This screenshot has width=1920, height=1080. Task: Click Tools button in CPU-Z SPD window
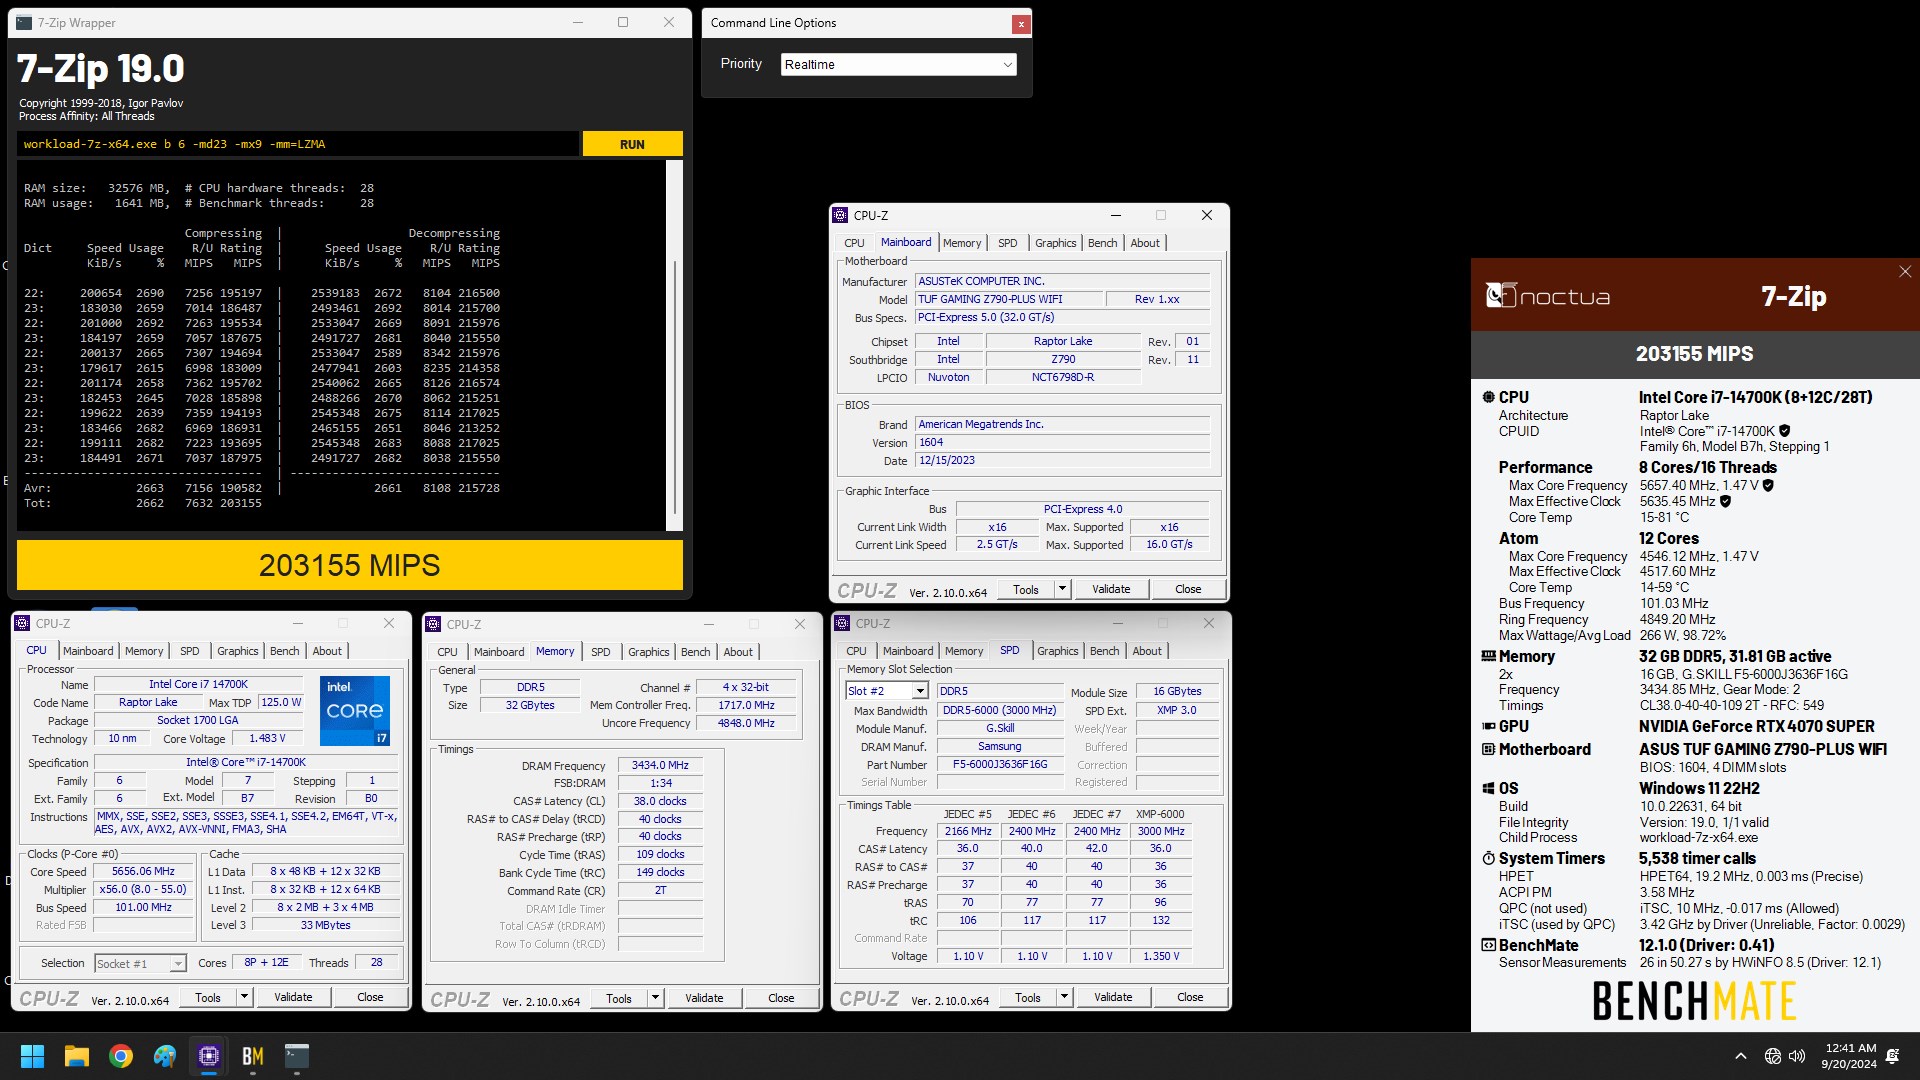(1028, 997)
